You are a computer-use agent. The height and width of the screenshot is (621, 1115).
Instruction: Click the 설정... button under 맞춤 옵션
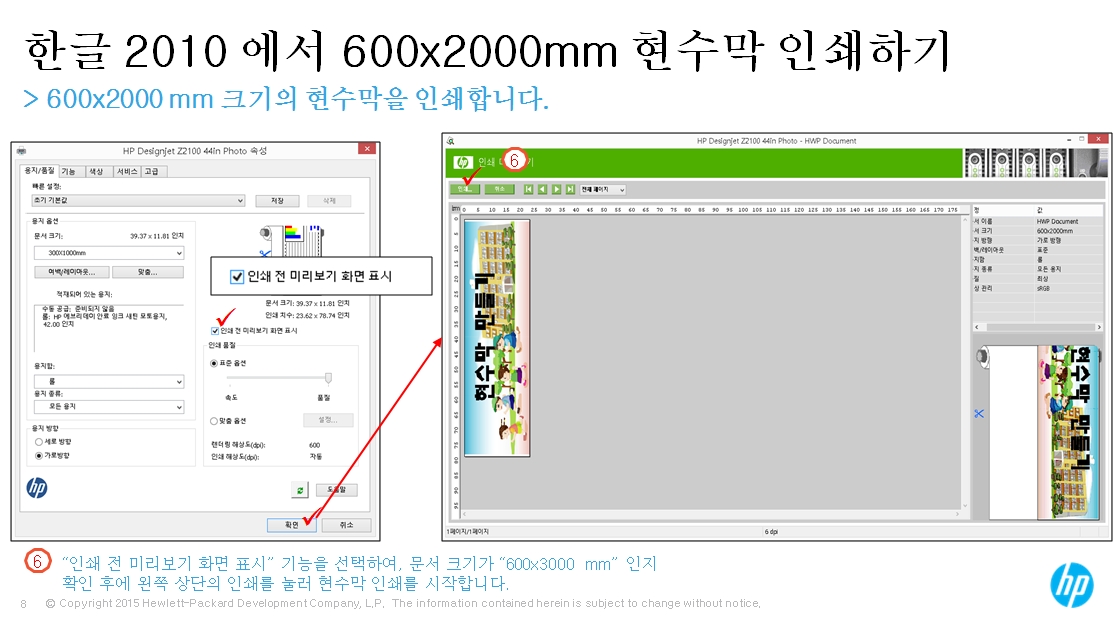328,420
